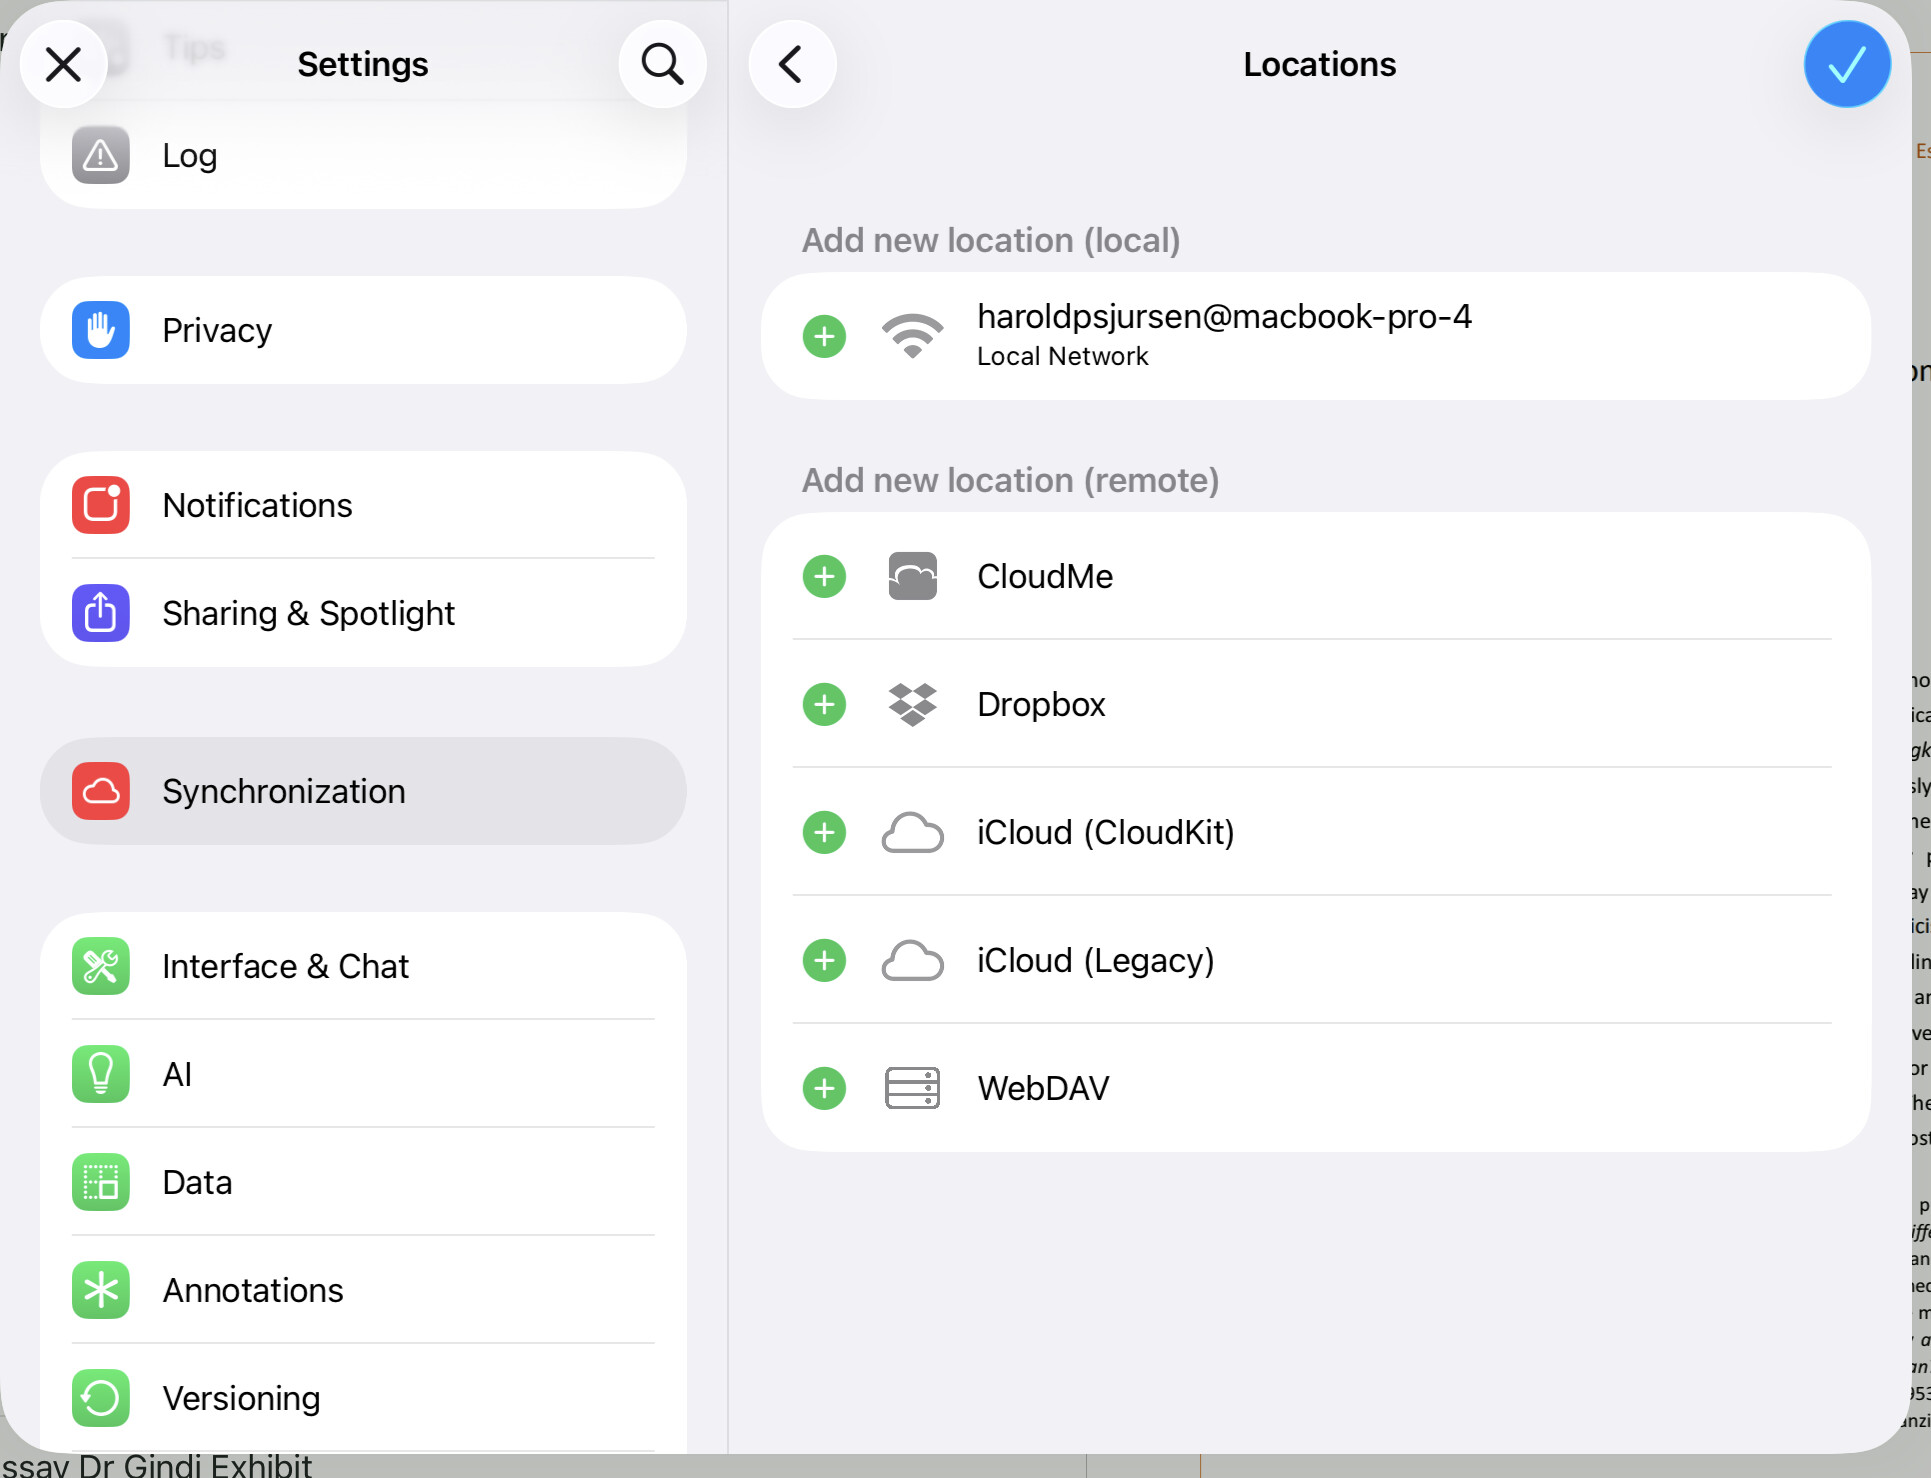Click the iCloud (Legacy) cloud icon

click(912, 961)
